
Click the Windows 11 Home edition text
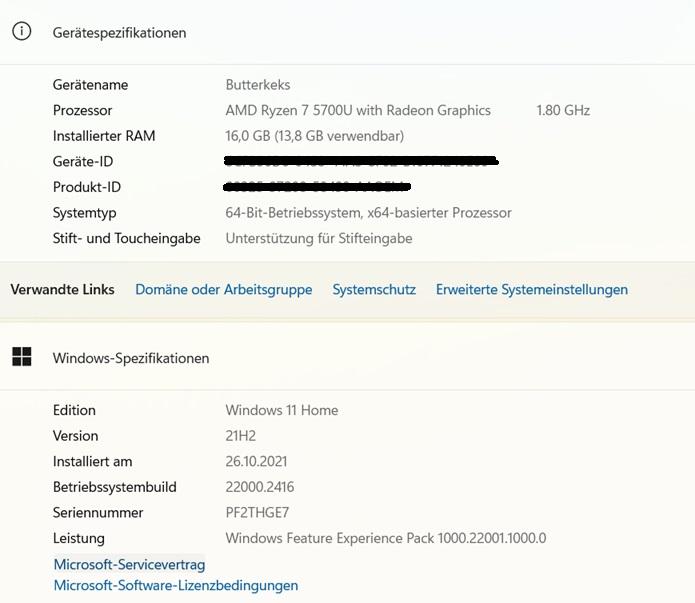click(x=281, y=410)
